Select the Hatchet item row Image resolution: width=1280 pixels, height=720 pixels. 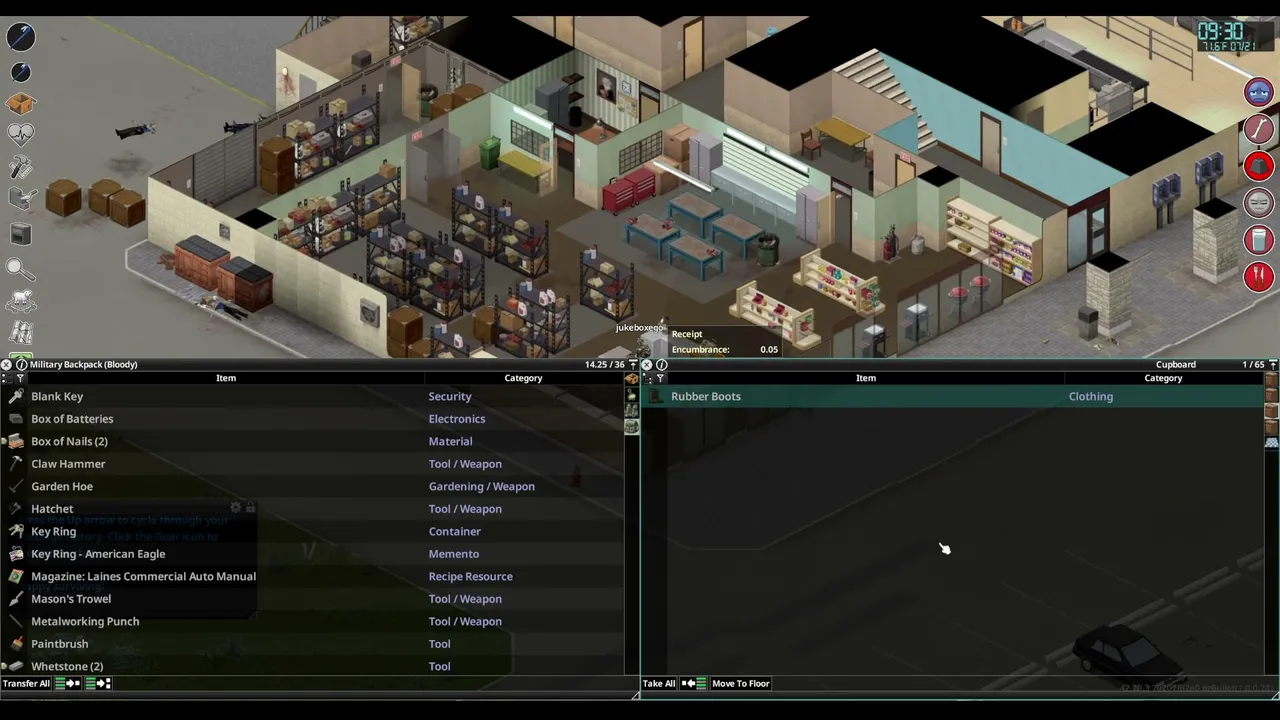[312, 509]
